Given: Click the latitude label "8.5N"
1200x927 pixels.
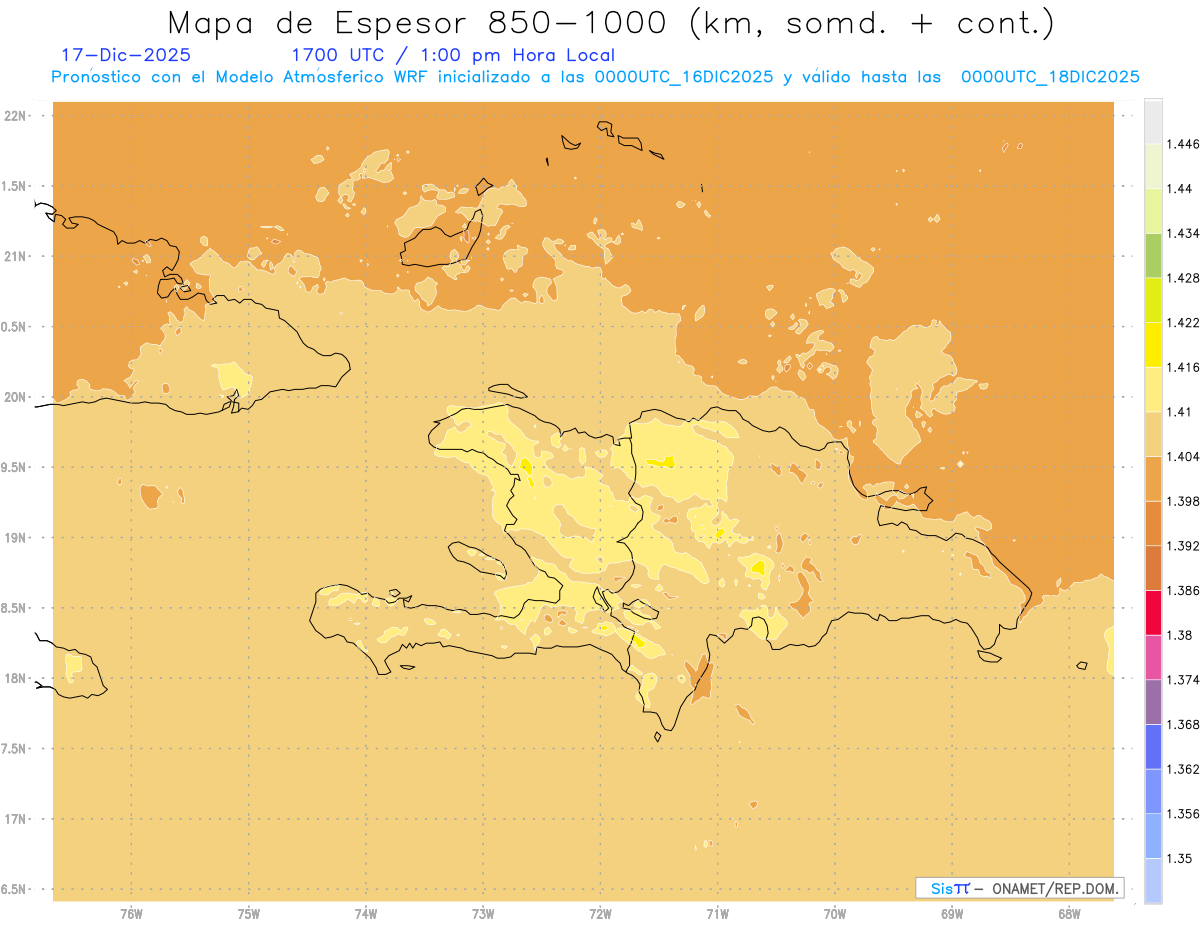Looking at the screenshot, I should pos(15,608).
